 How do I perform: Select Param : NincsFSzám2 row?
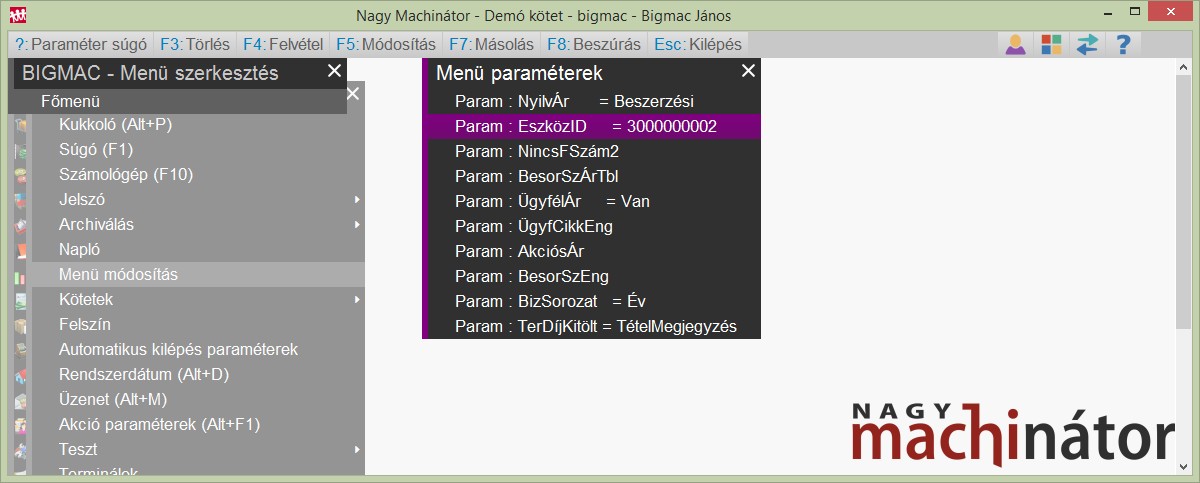(594, 151)
